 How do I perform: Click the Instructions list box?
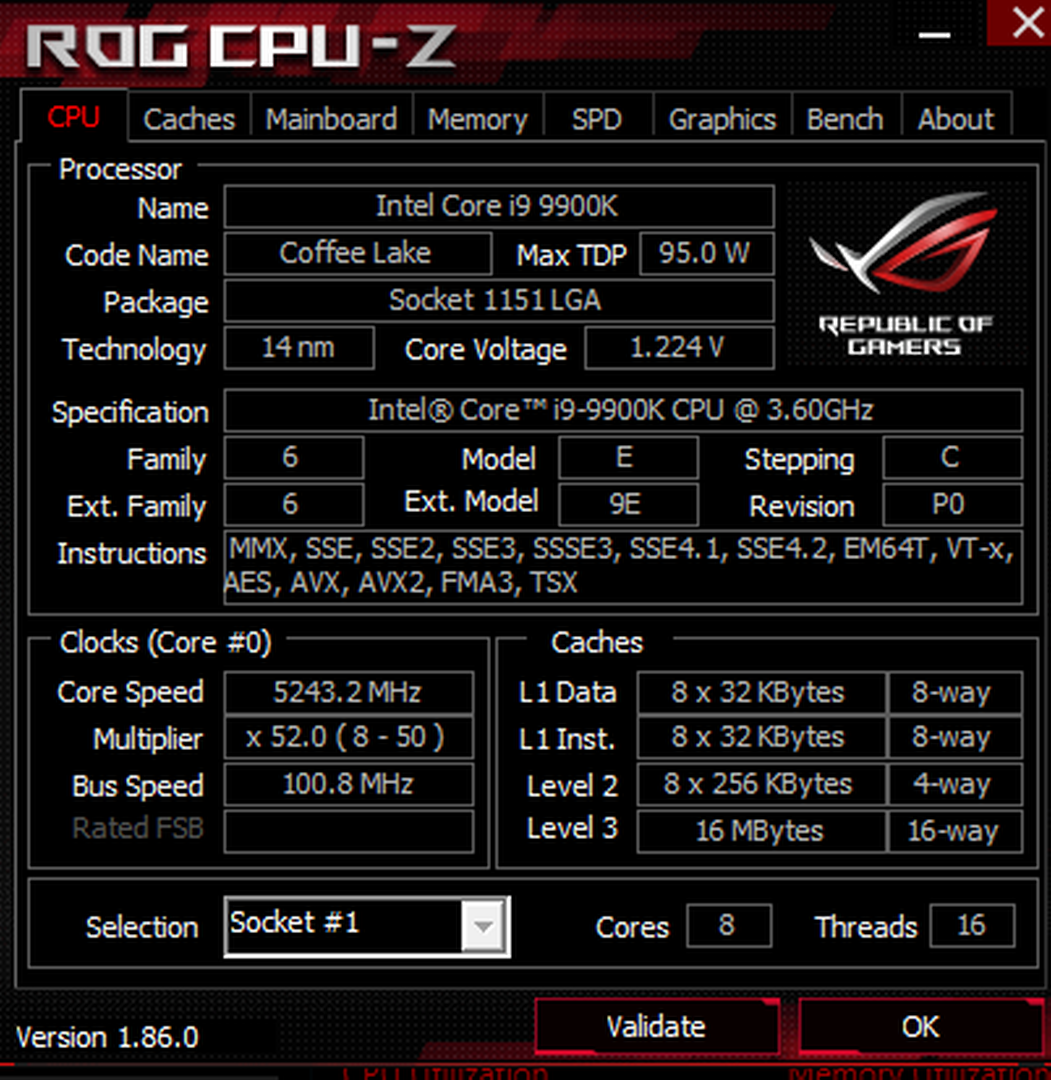click(623, 567)
